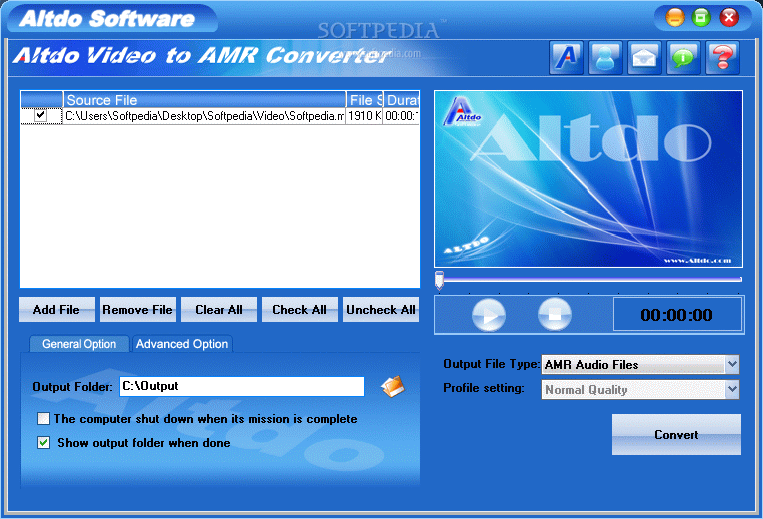The image size is (763, 519).
Task: Maximize the window with the green button
Action: coord(701,18)
